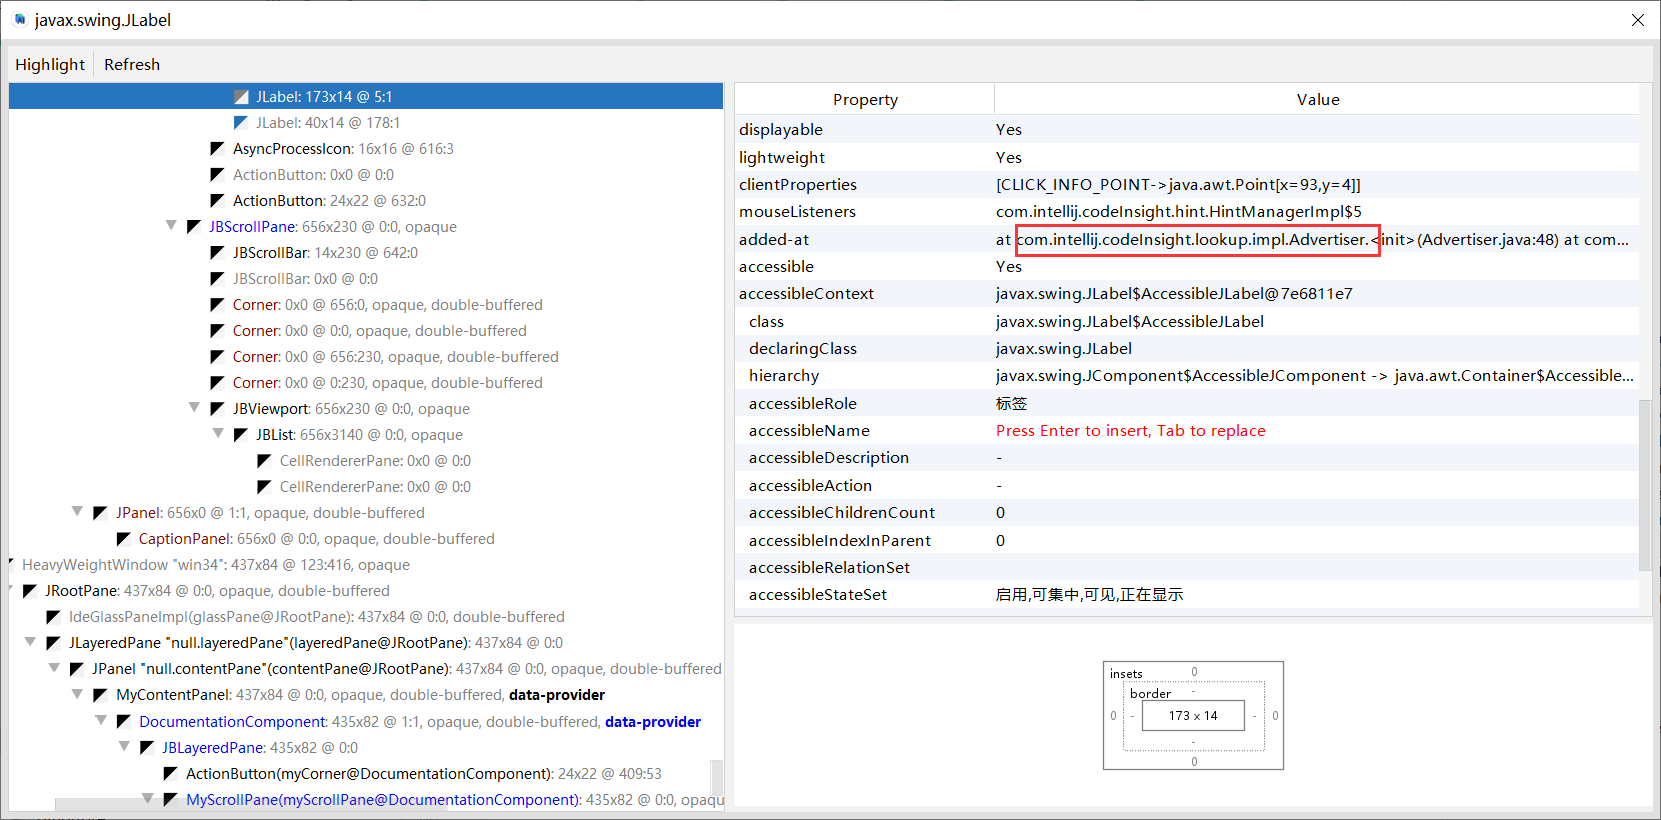
Task: Click the icon of Corner @ 656:0
Action: [x=217, y=304]
